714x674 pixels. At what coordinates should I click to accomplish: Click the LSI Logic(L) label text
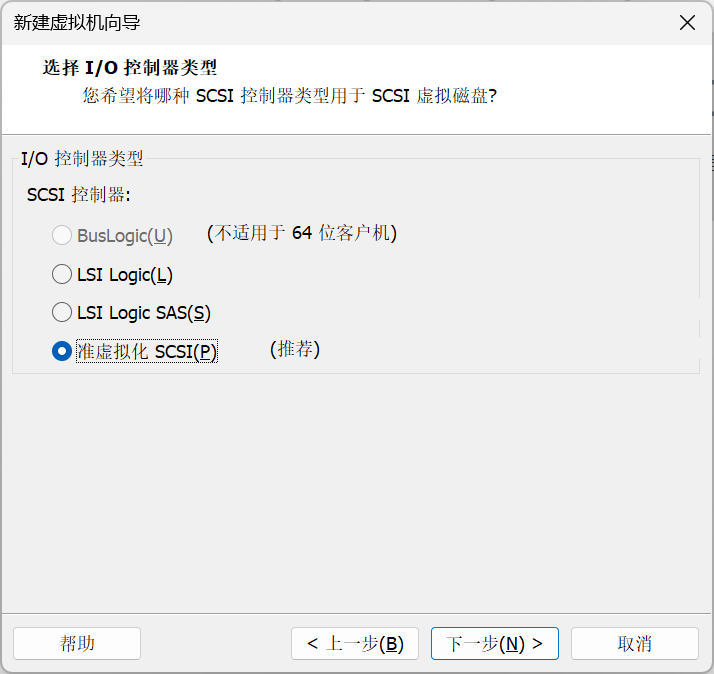click(125, 274)
